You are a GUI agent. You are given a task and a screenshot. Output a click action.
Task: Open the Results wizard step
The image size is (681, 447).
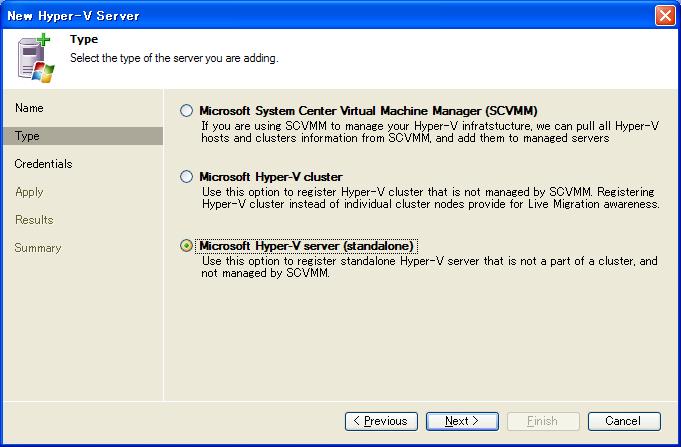(x=34, y=220)
